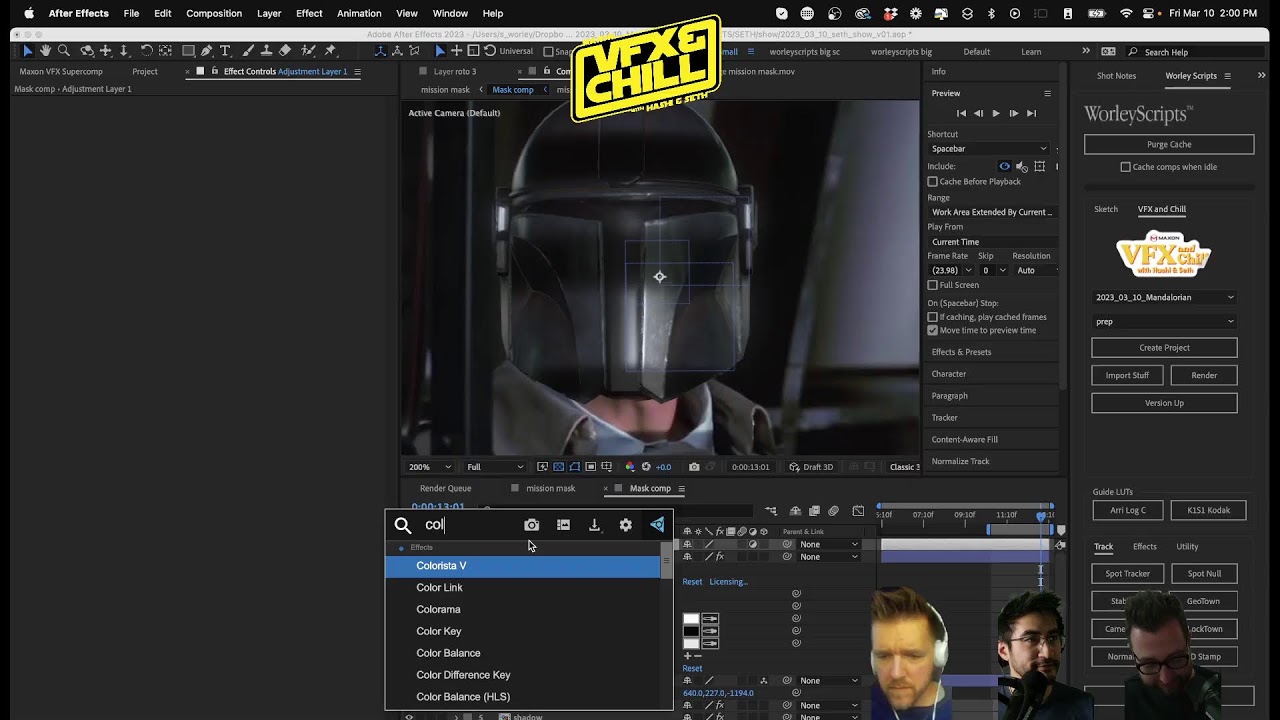Open the 200% magnification dropdown
The height and width of the screenshot is (720, 1280).
click(430, 467)
